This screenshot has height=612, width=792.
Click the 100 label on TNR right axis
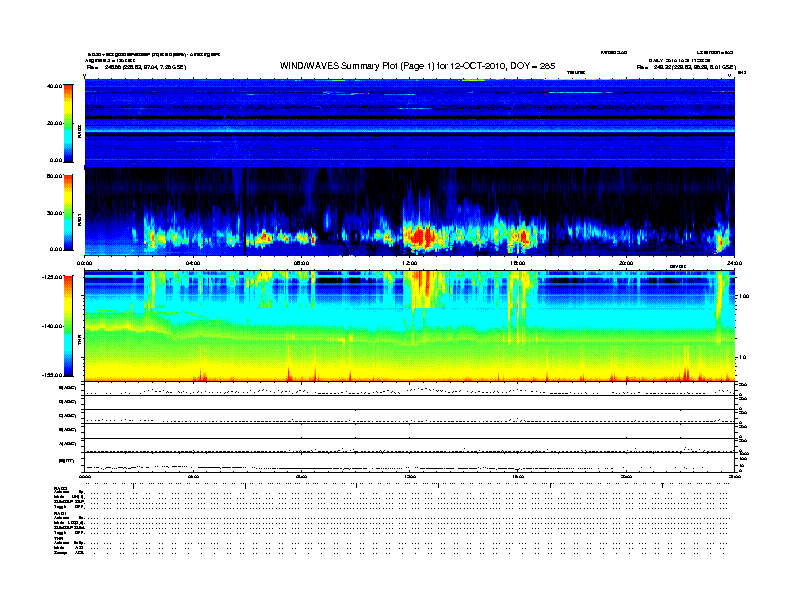(x=744, y=296)
